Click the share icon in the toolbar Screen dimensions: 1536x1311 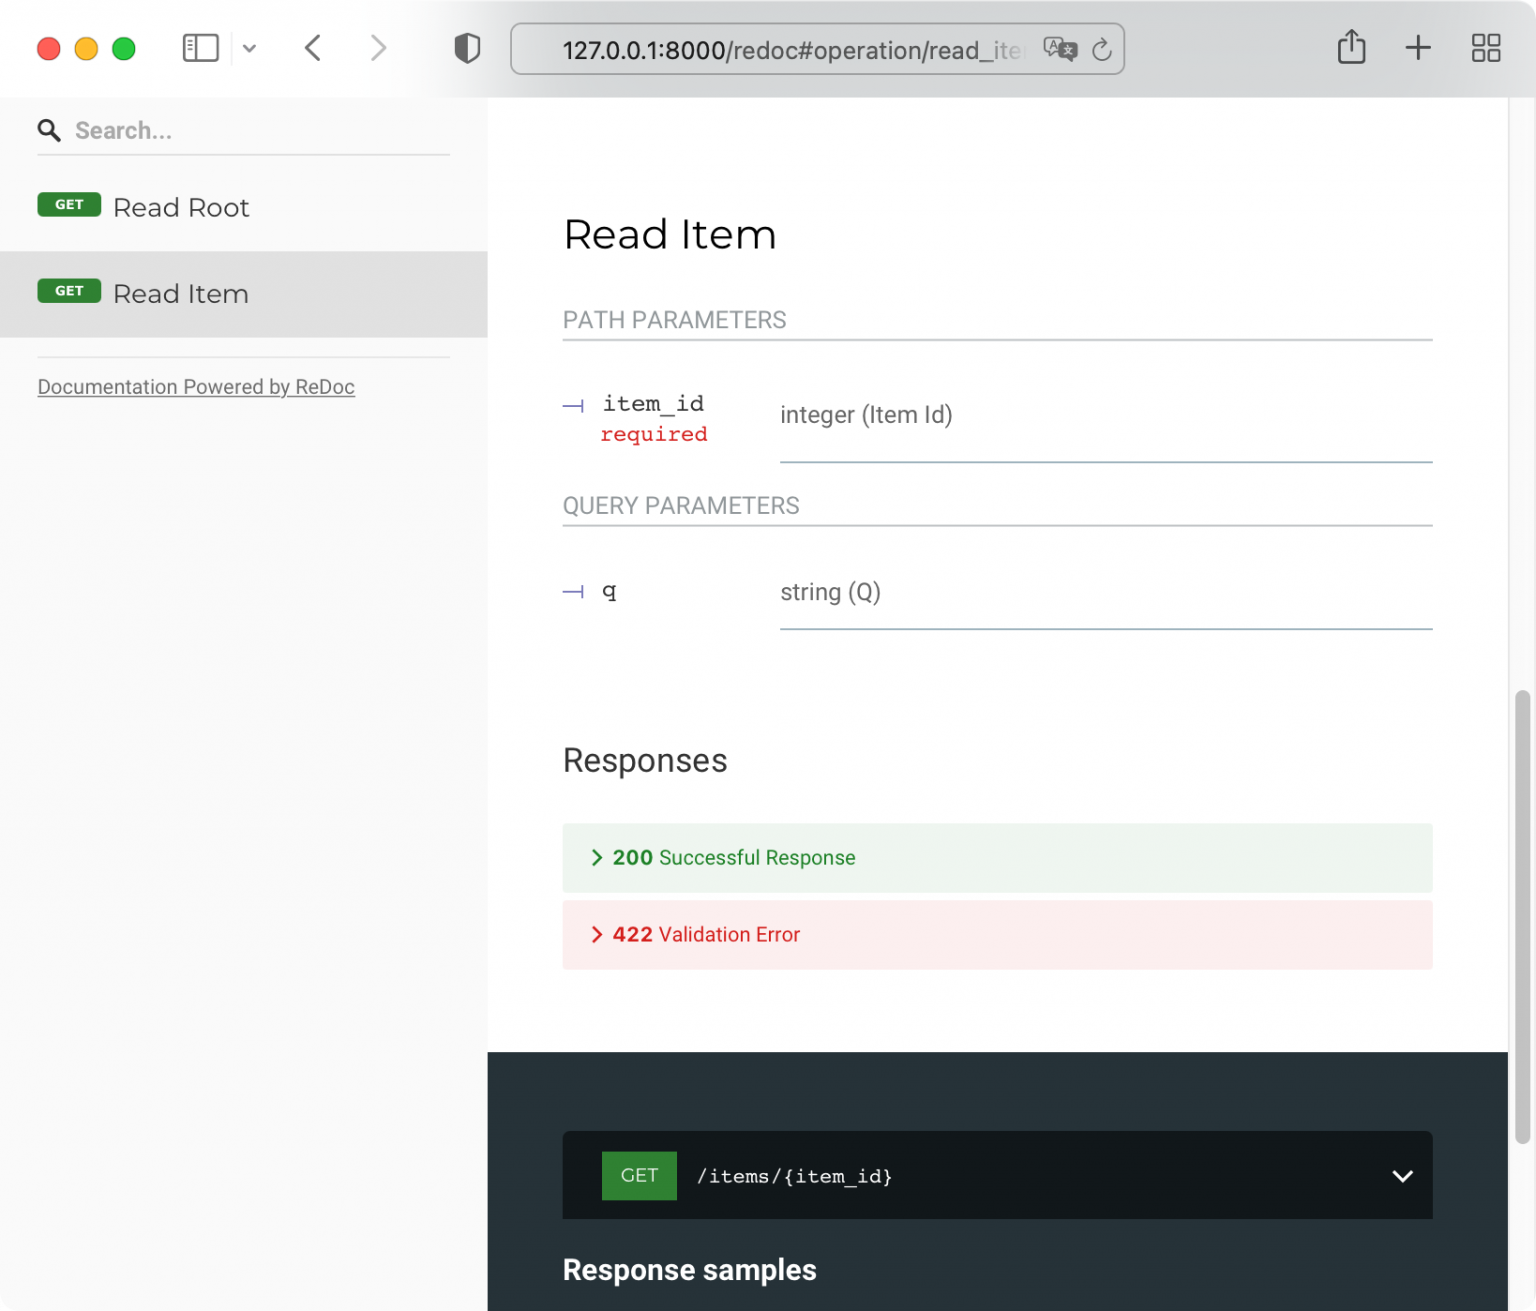click(x=1352, y=47)
